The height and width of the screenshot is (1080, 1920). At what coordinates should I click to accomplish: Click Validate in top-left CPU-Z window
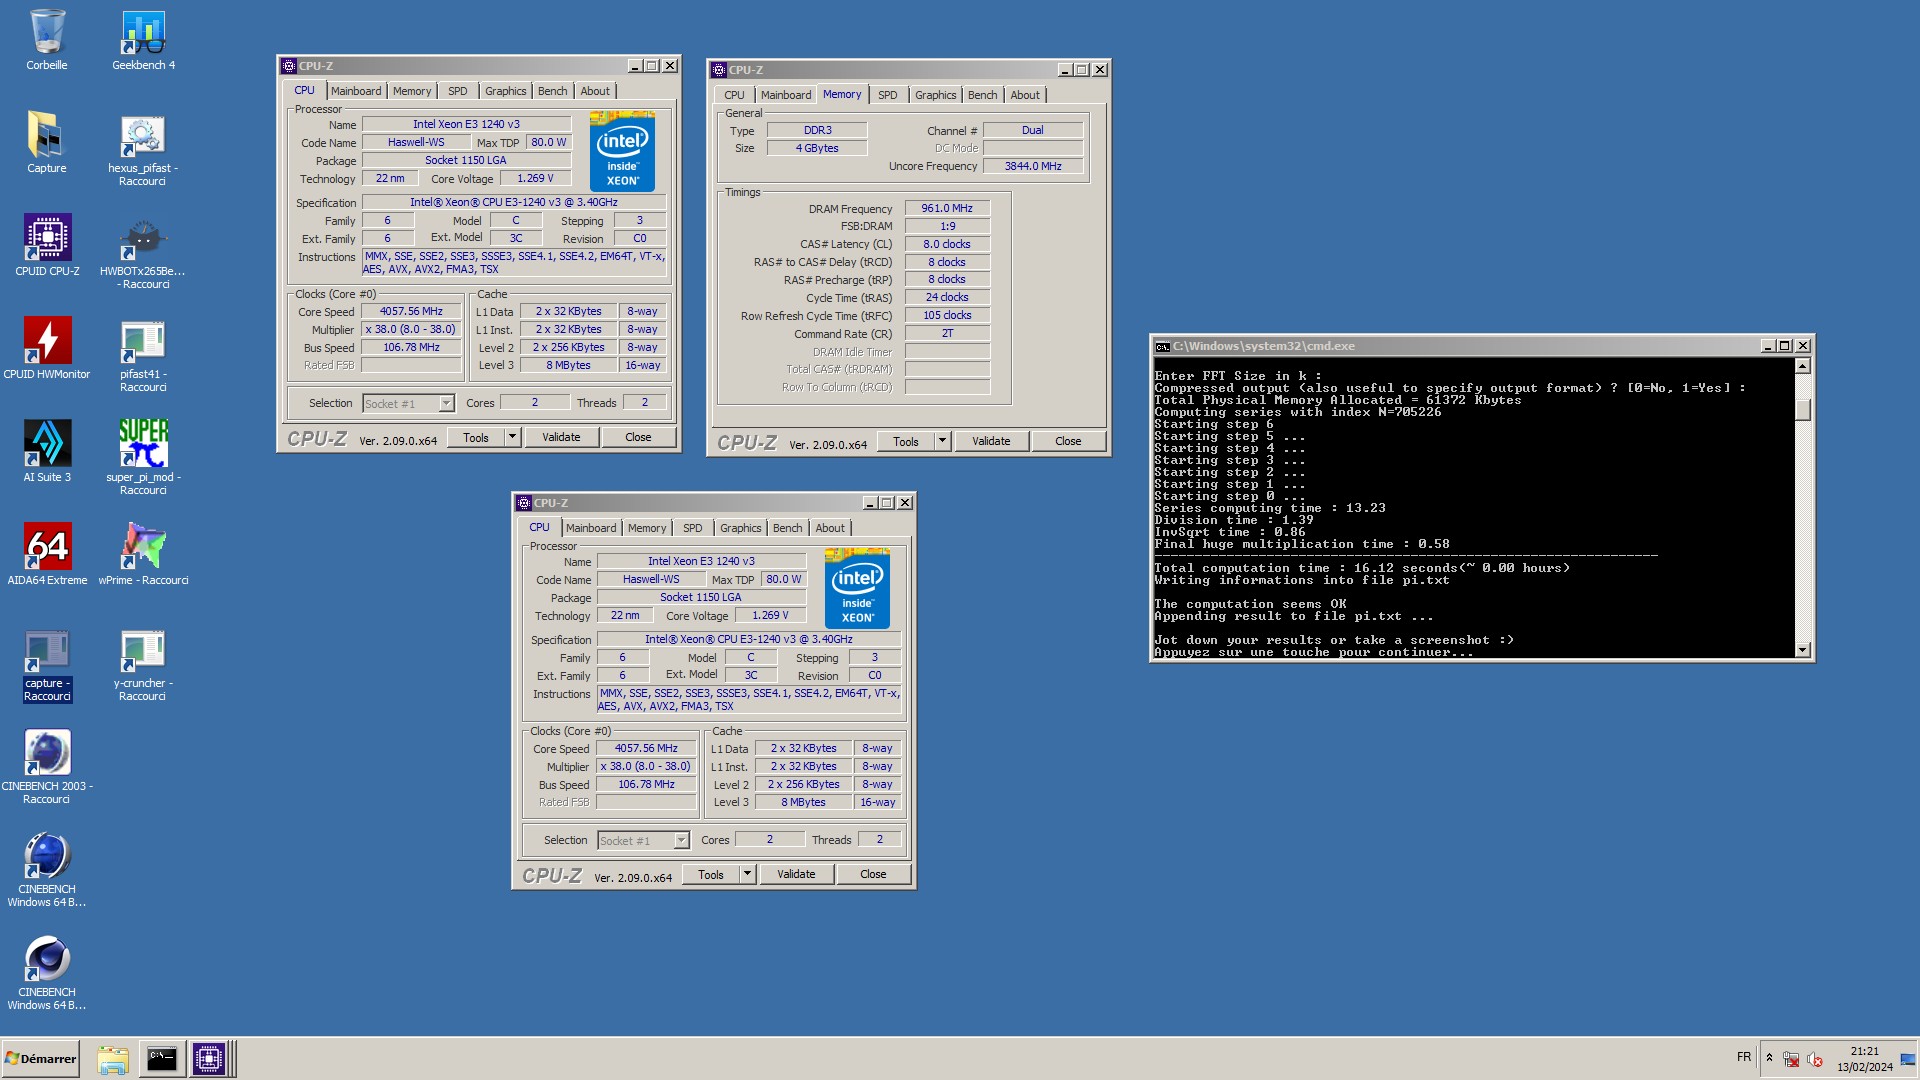pos(561,437)
